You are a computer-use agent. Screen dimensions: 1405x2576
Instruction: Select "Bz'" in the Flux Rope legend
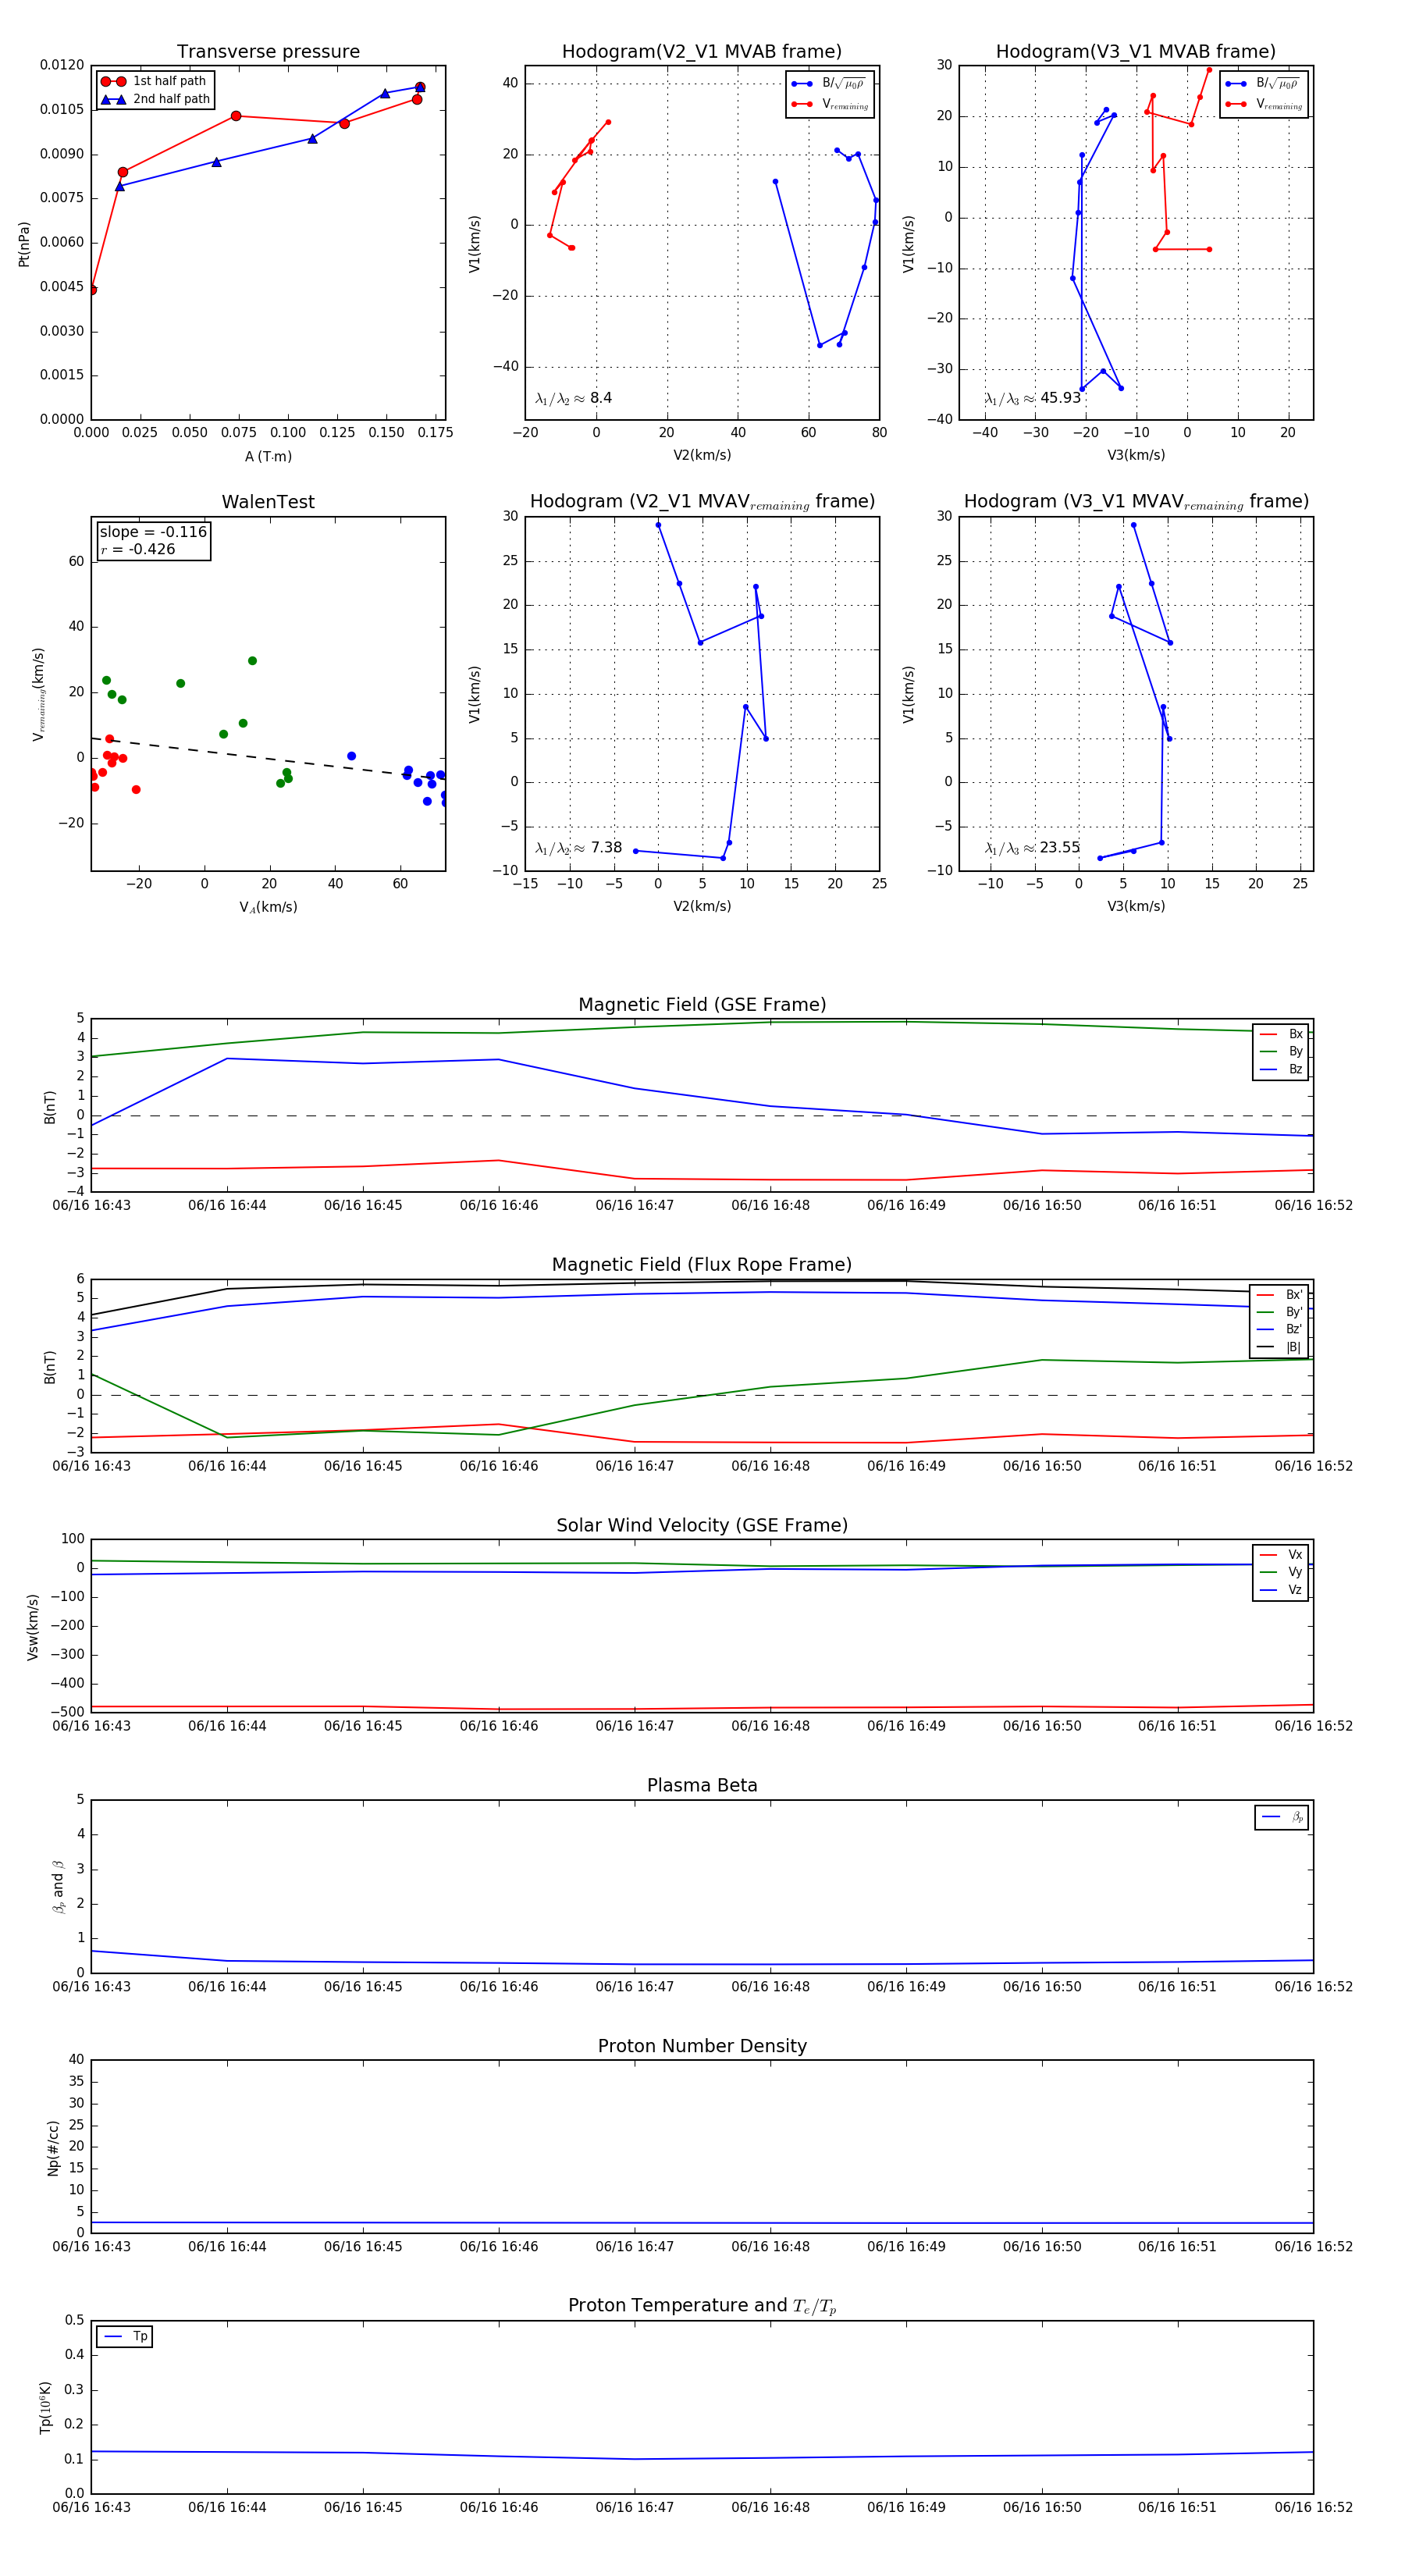1280,1329
